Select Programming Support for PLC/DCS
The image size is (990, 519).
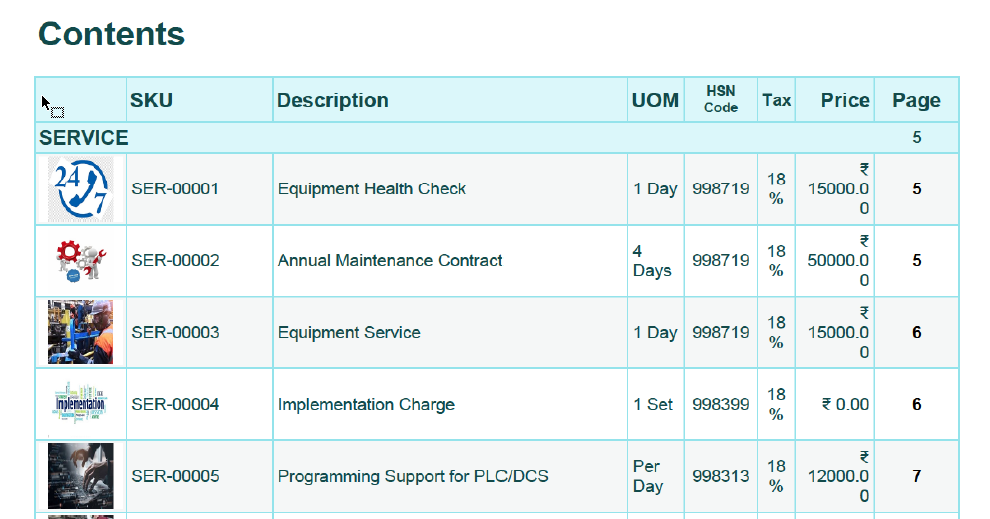pos(413,477)
